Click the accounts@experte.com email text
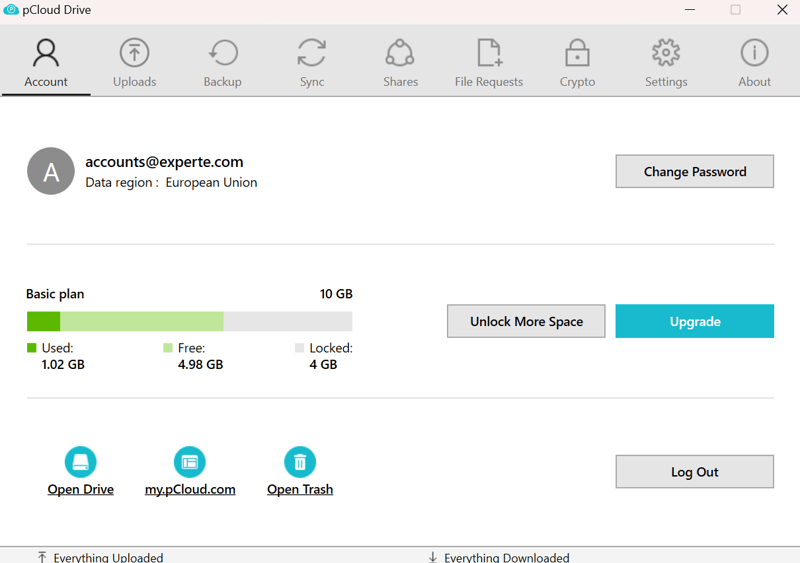Viewport: 800px width, 563px height. click(x=164, y=162)
